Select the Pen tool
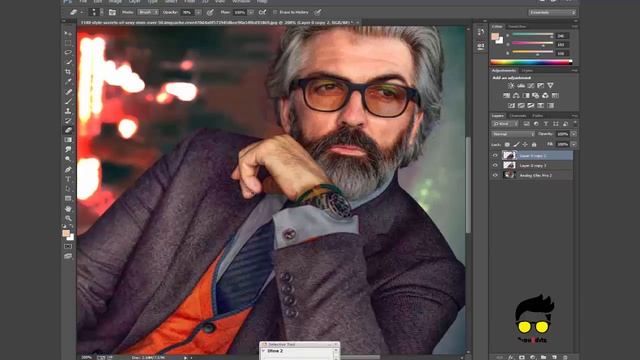 [68, 169]
